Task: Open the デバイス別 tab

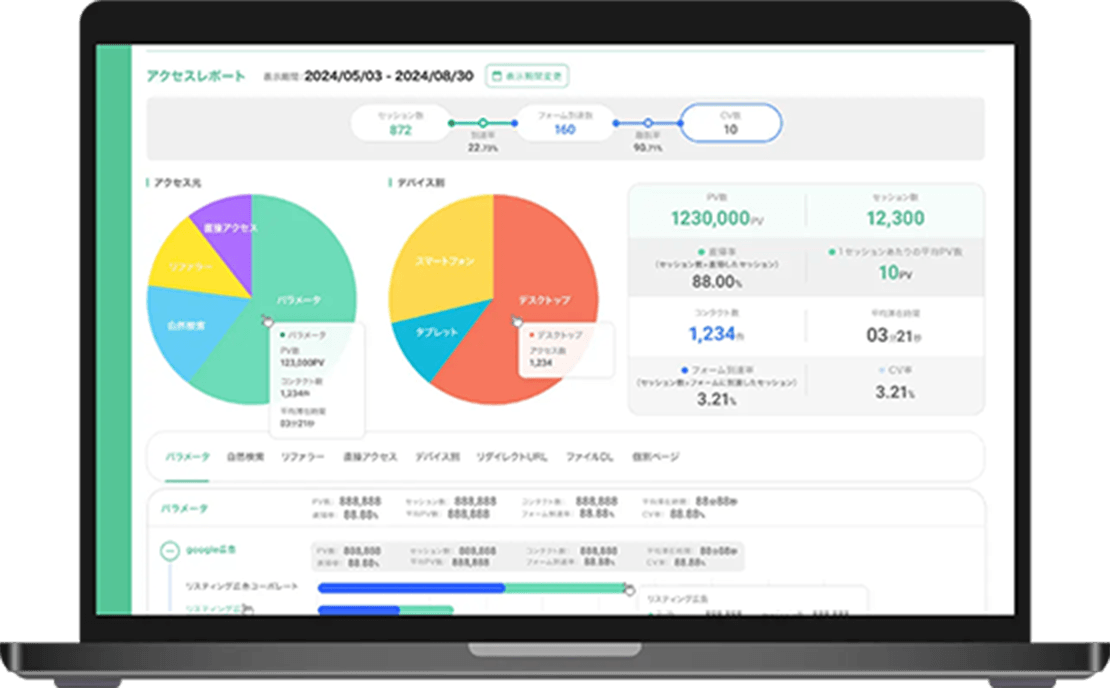Action: [x=437, y=457]
